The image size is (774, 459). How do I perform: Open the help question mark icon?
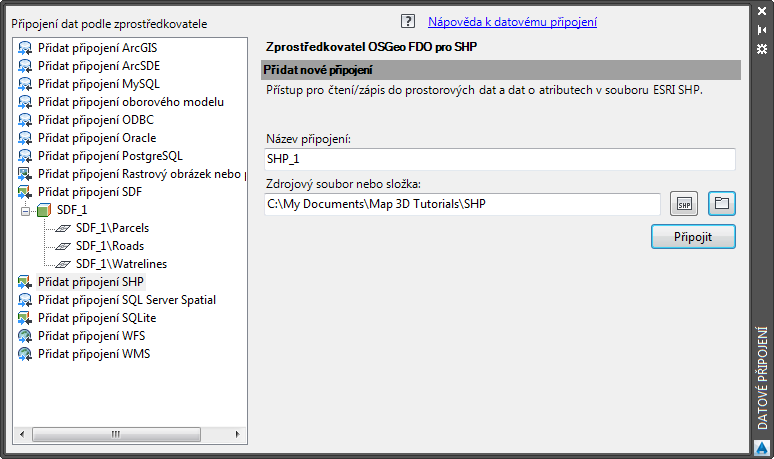(407, 21)
